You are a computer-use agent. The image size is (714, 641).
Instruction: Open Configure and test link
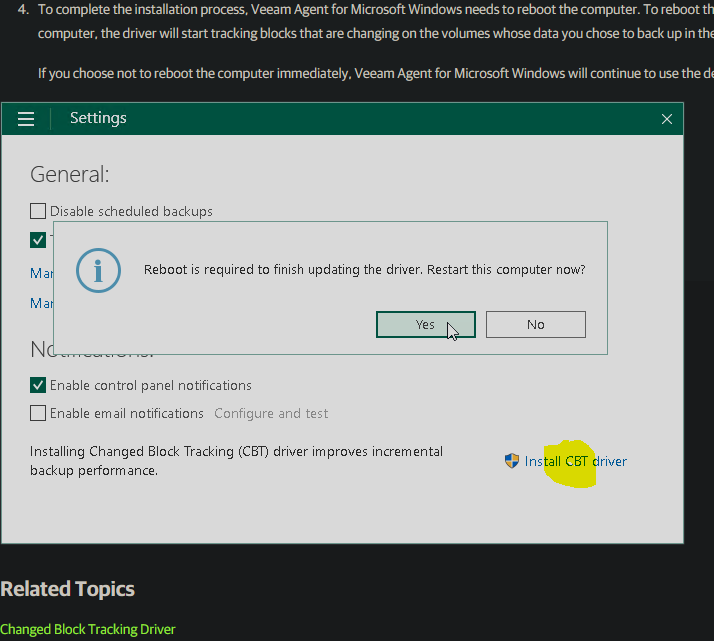click(271, 413)
